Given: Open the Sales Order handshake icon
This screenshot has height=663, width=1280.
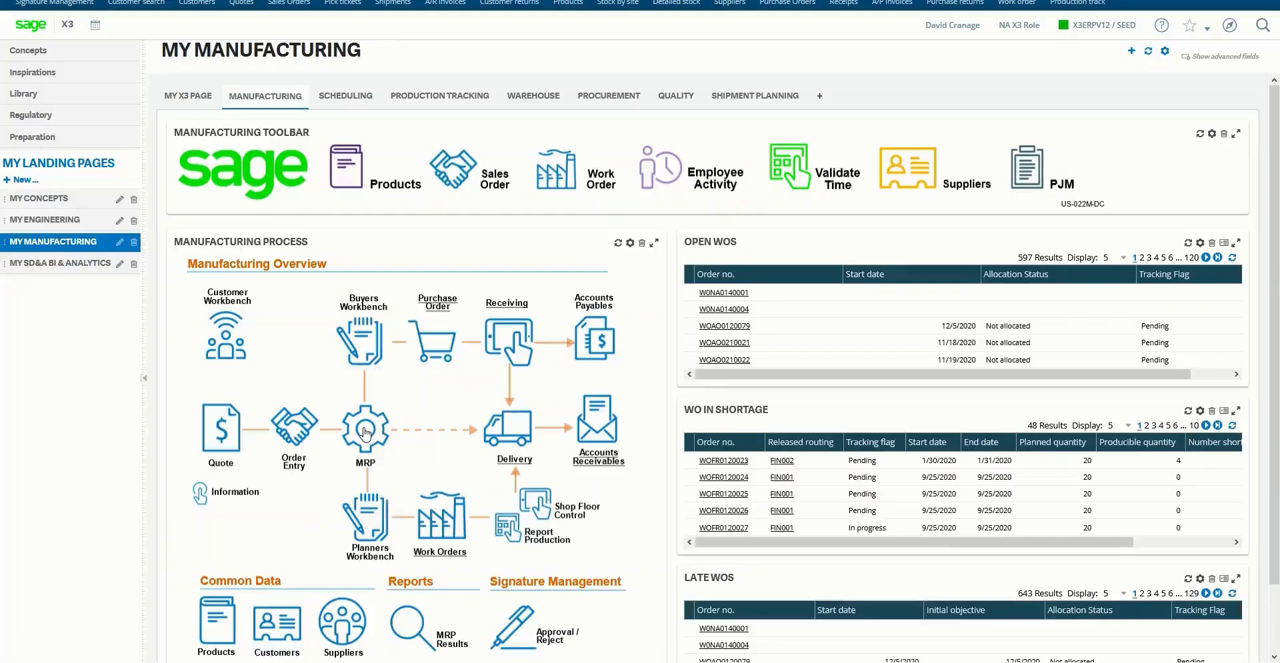Looking at the screenshot, I should pyautogui.click(x=453, y=168).
